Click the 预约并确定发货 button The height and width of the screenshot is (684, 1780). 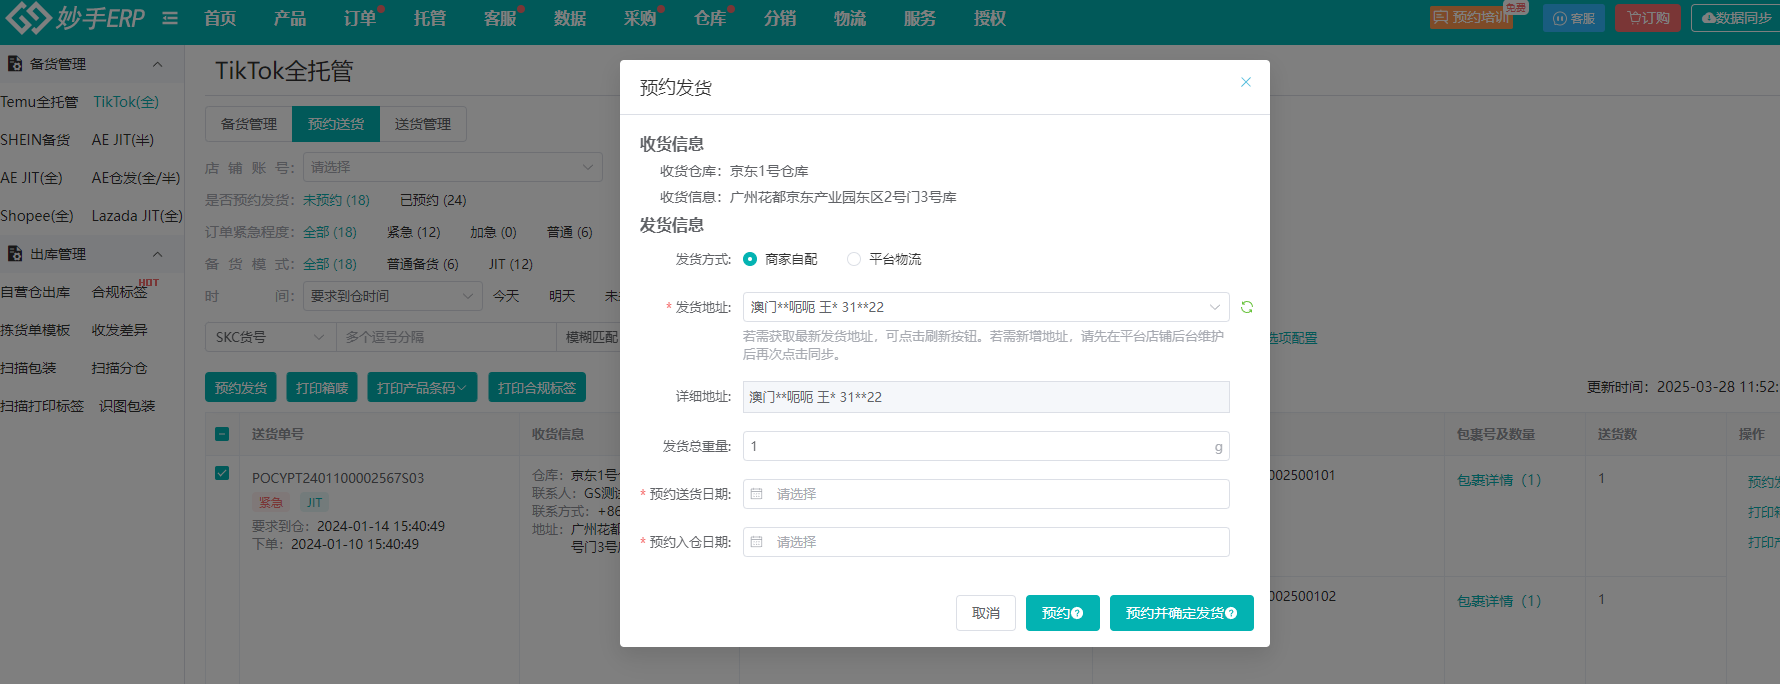pos(1182,613)
